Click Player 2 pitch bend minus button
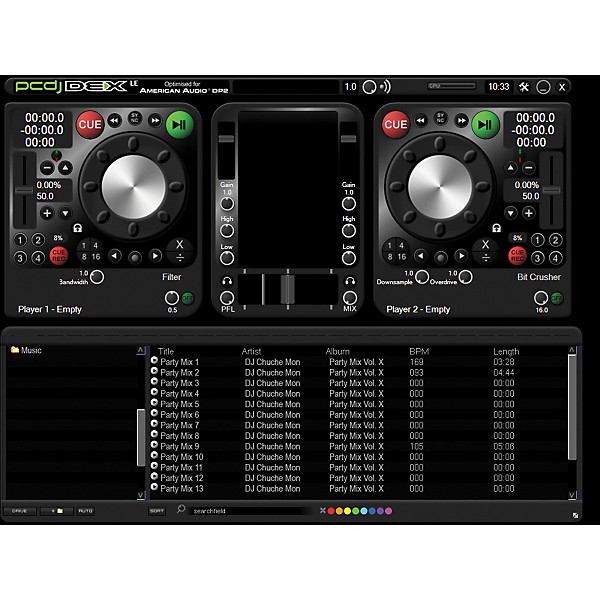The width and height of the screenshot is (600, 600). 529,168
